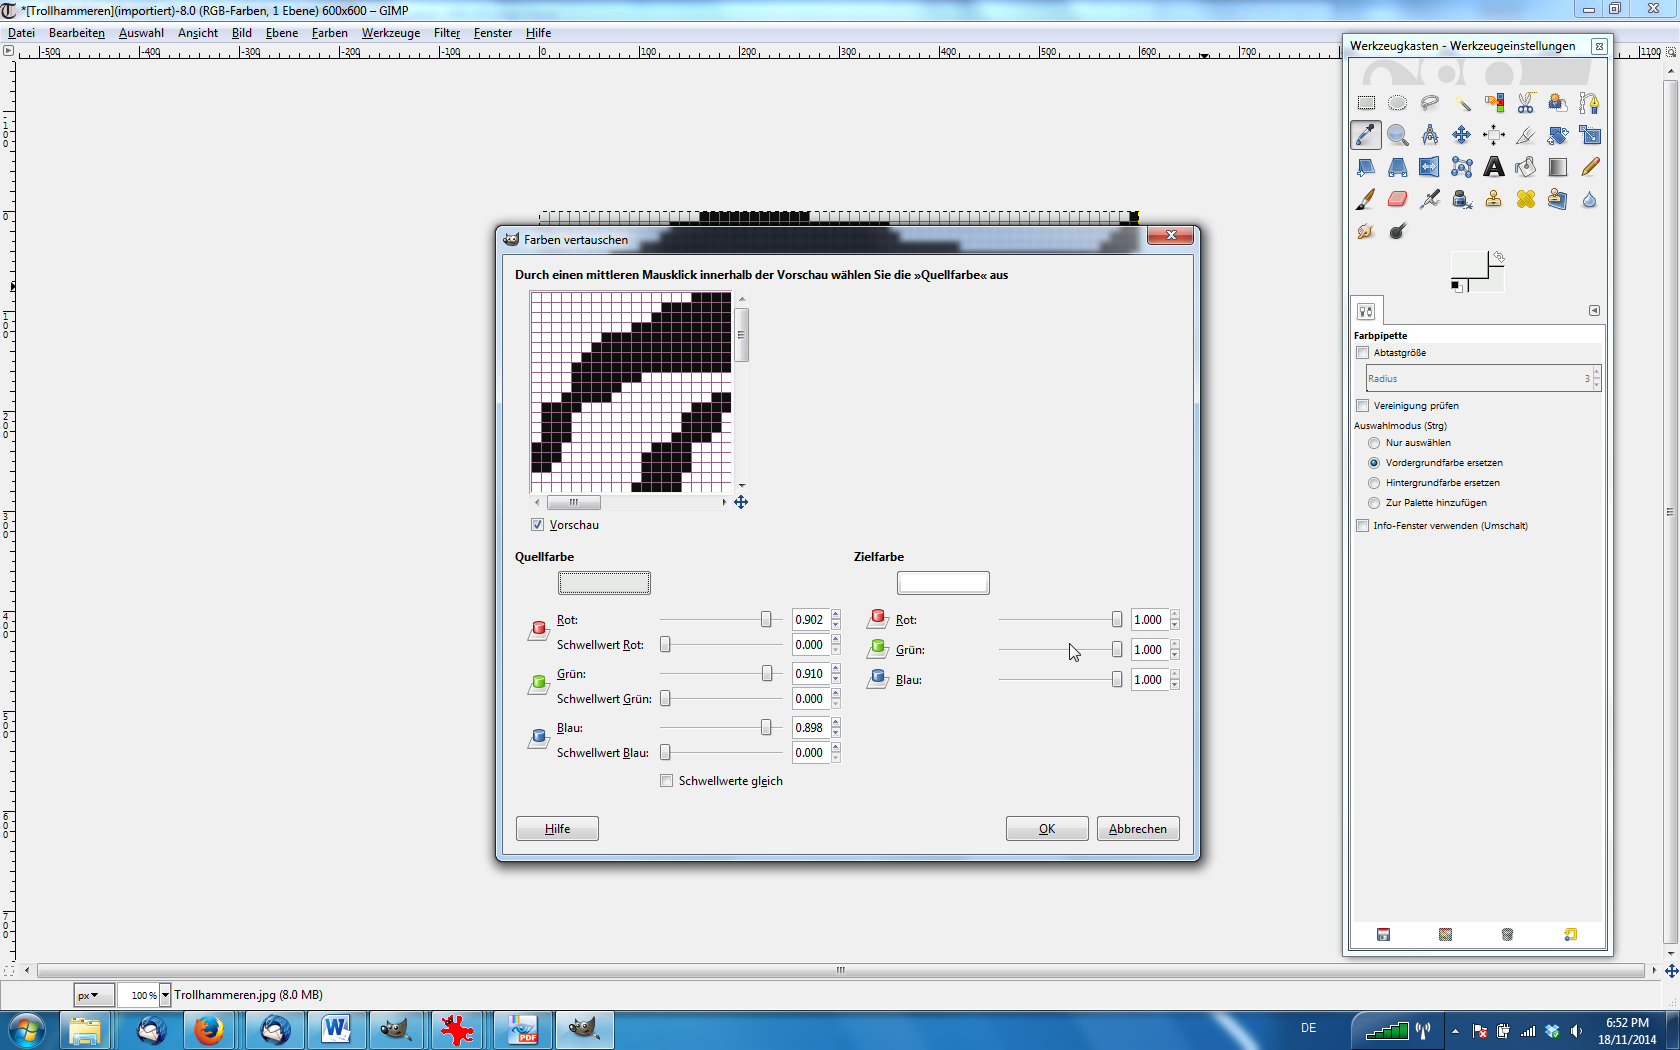Open the zoom percentage dropdown in status bar

pyautogui.click(x=165, y=995)
